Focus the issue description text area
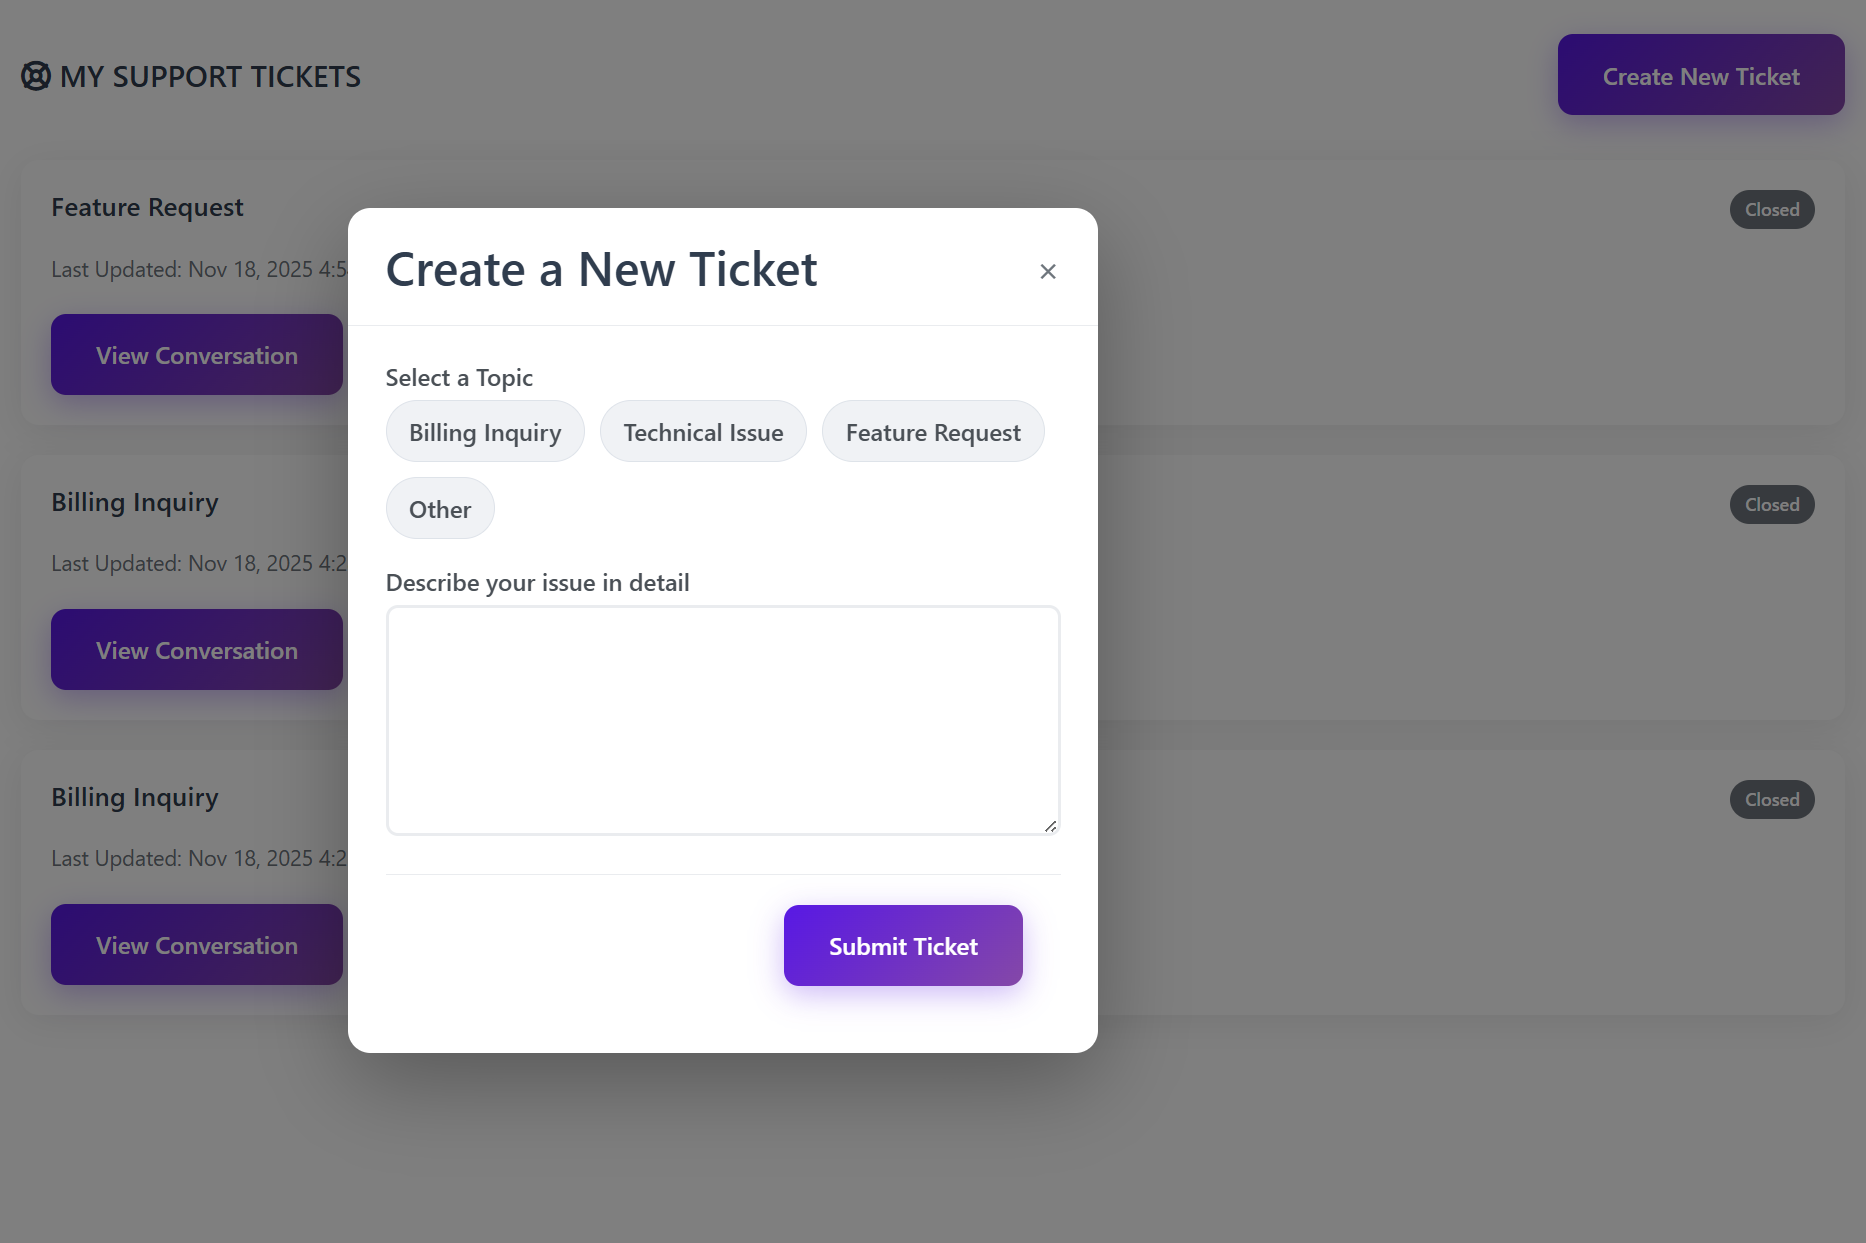Image resolution: width=1866 pixels, height=1243 pixels. click(x=722, y=719)
